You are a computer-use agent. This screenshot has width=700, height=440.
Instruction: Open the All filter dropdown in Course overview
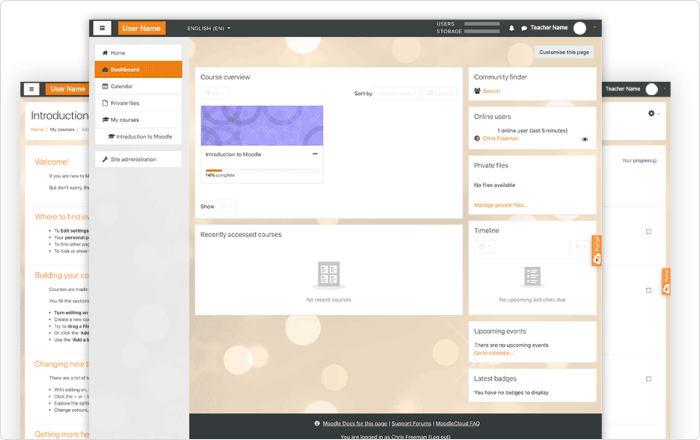pyautogui.click(x=215, y=93)
